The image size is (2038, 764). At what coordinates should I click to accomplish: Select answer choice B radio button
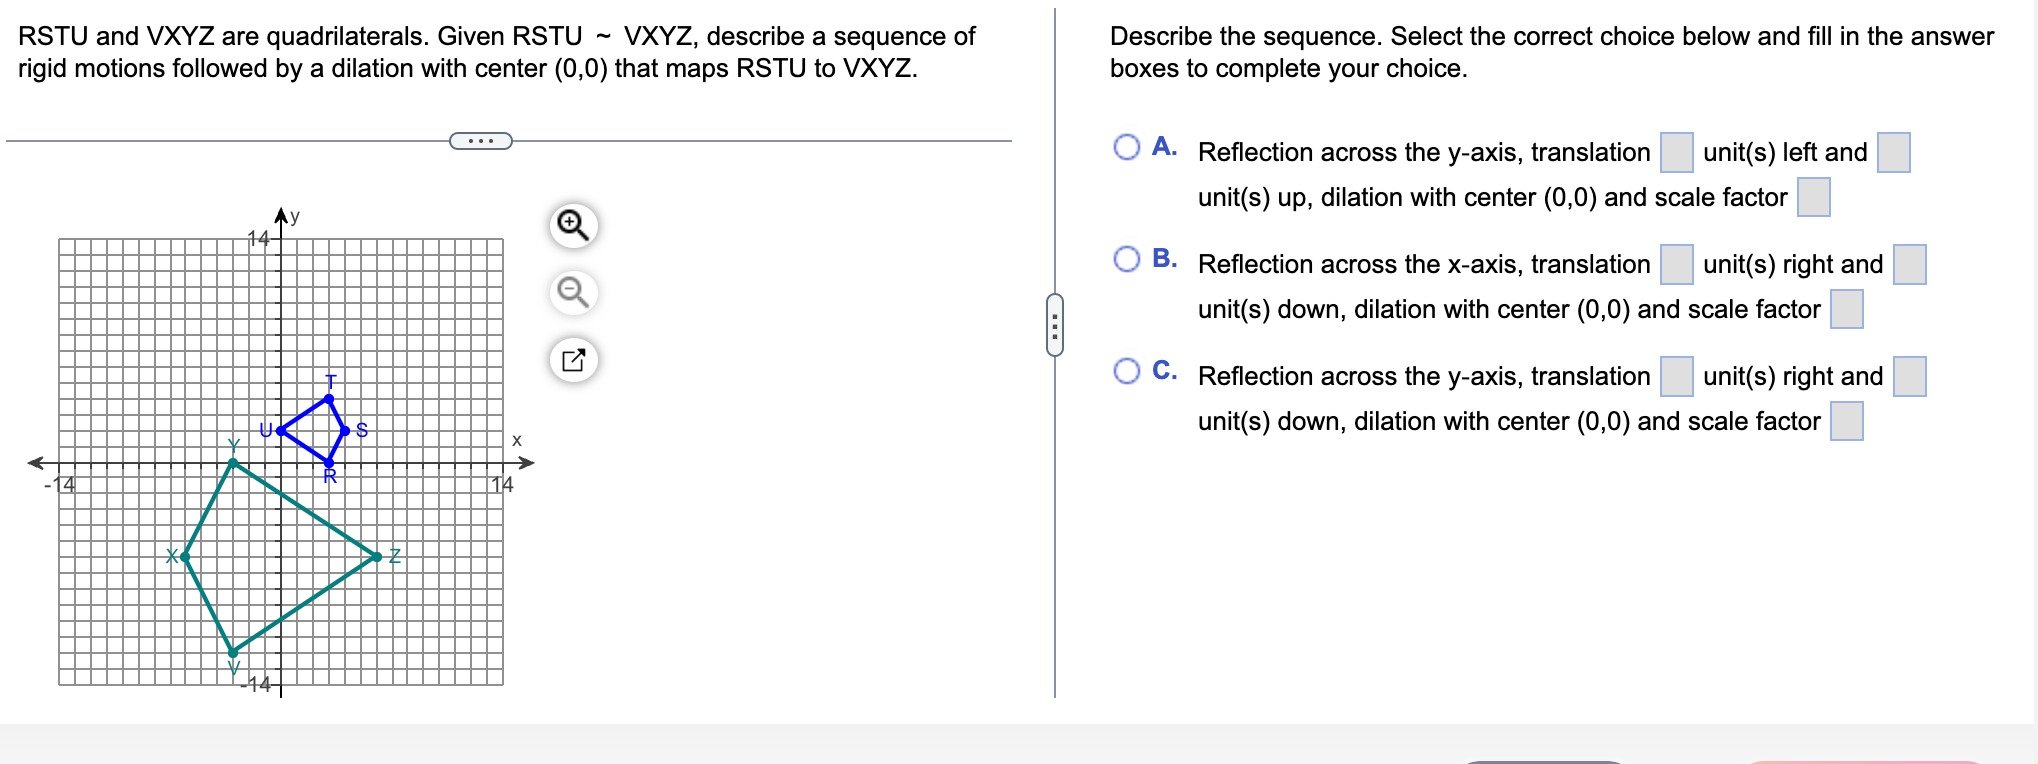pos(1127,260)
